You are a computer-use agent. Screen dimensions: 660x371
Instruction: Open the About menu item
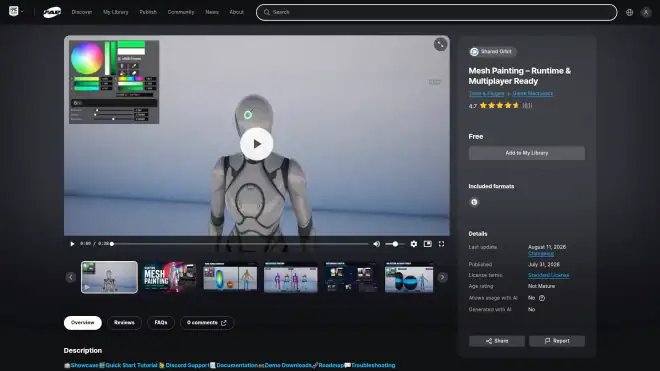[237, 12]
